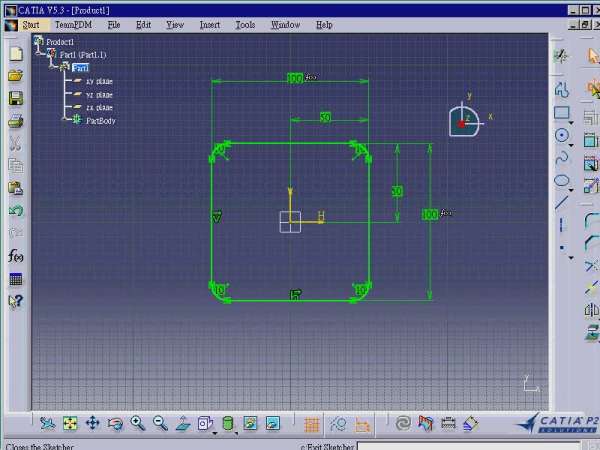
Task: Select the Line sketch tool
Action: [x=561, y=203]
